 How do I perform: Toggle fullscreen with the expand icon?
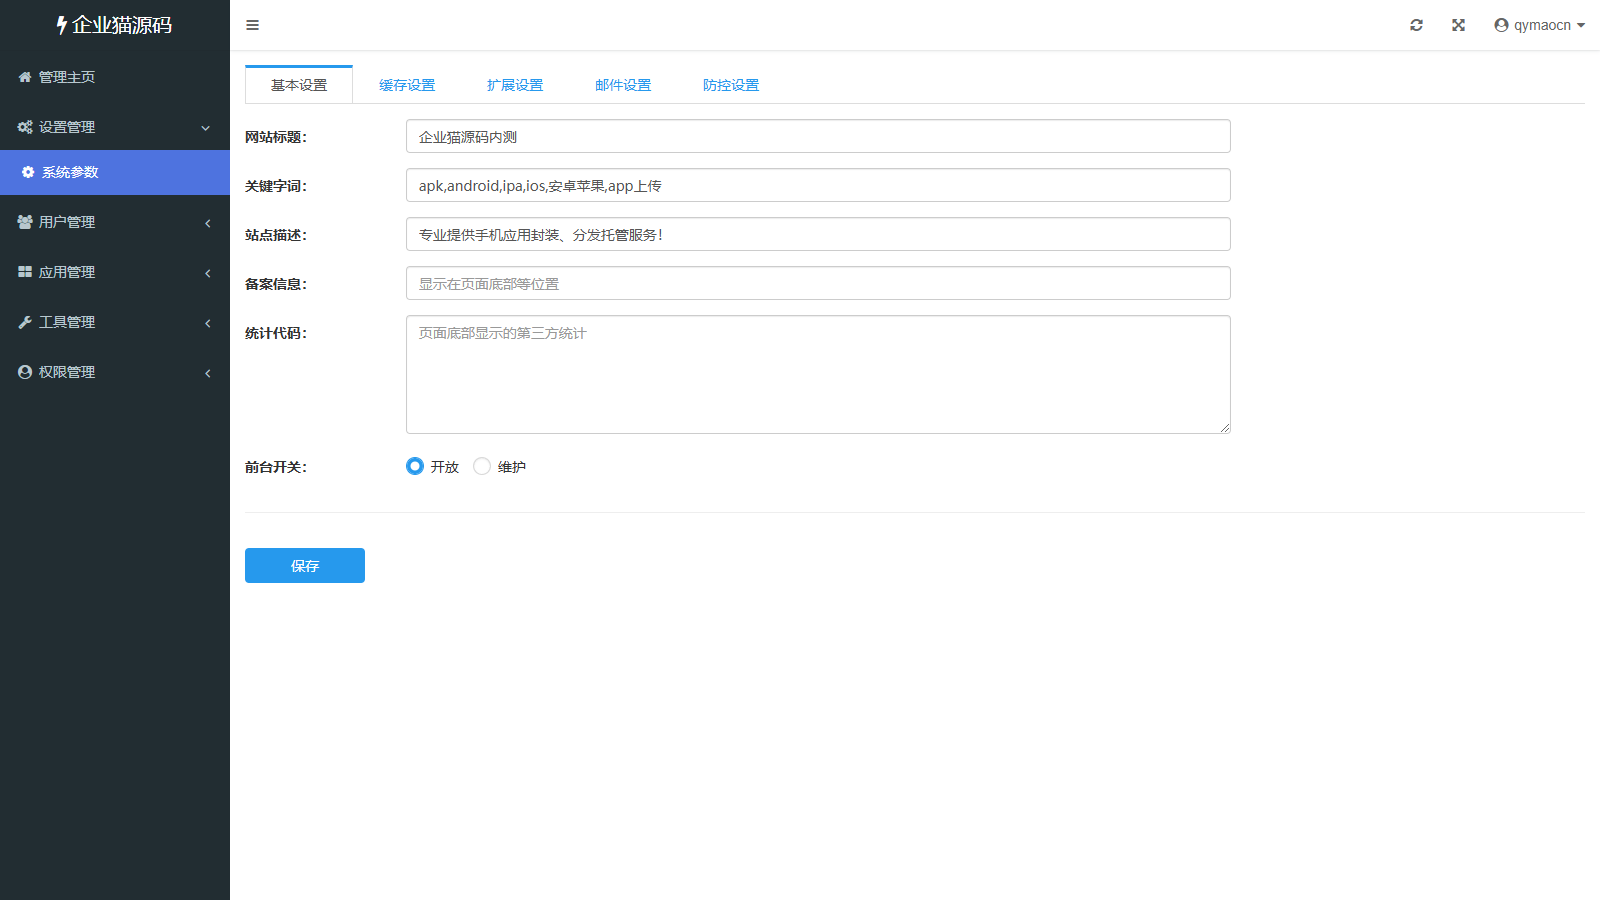pos(1458,25)
